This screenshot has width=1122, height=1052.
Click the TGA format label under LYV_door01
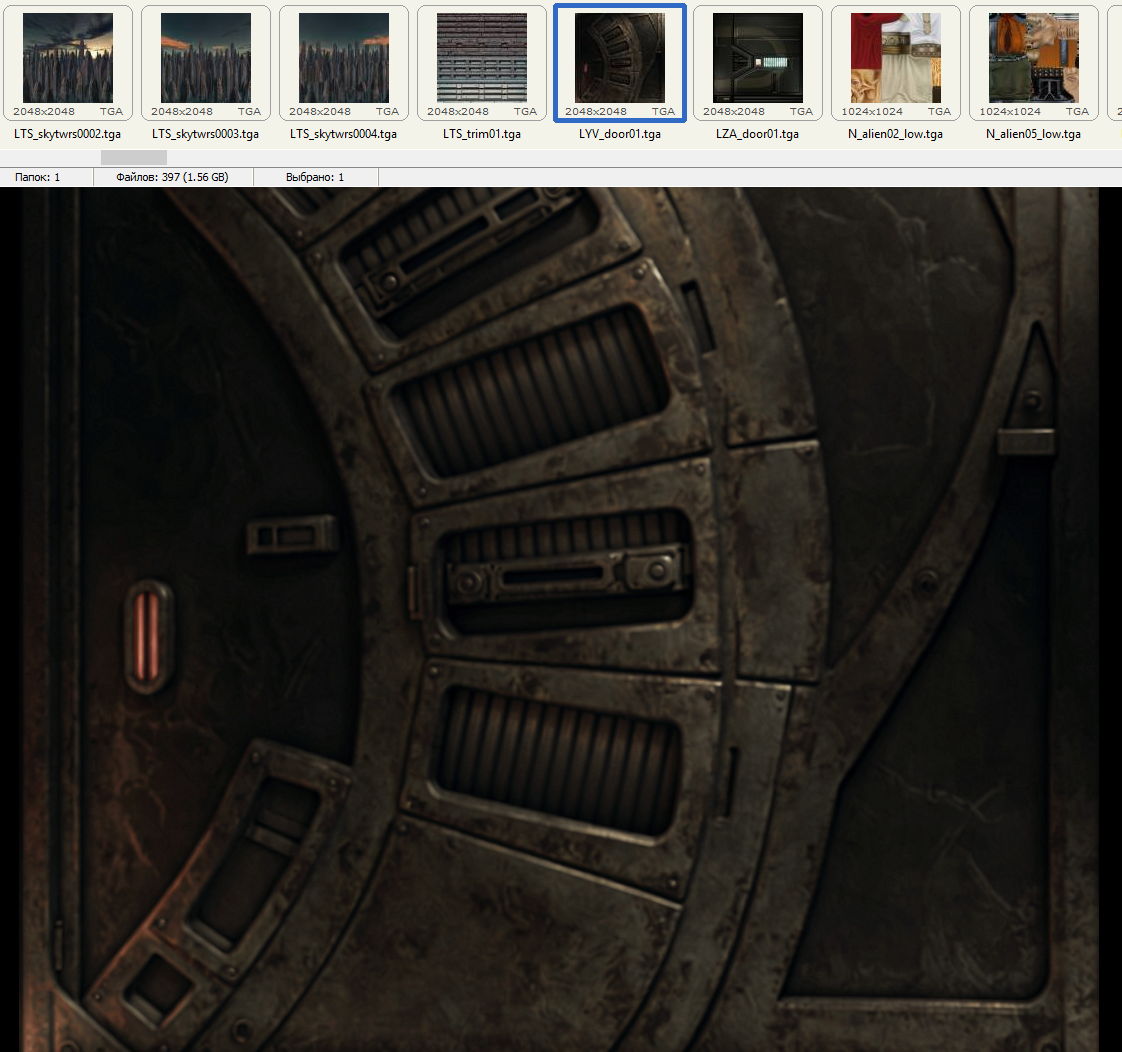coord(663,112)
